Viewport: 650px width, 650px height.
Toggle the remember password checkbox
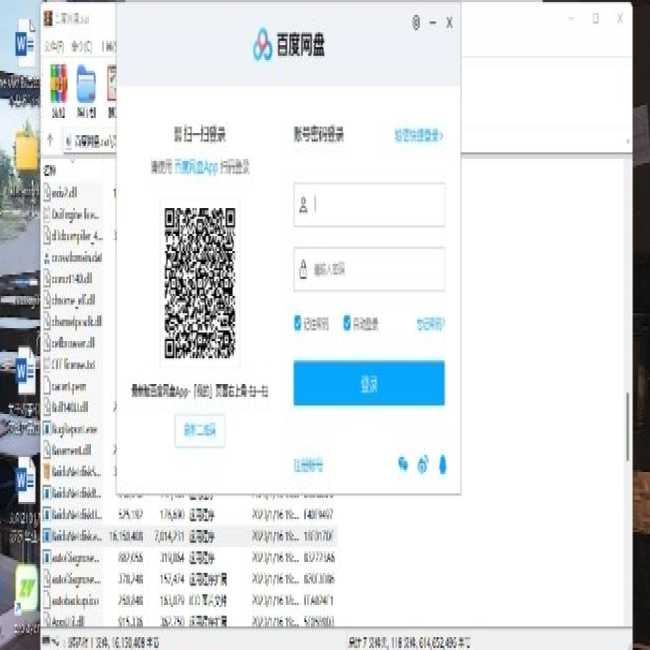[297, 323]
